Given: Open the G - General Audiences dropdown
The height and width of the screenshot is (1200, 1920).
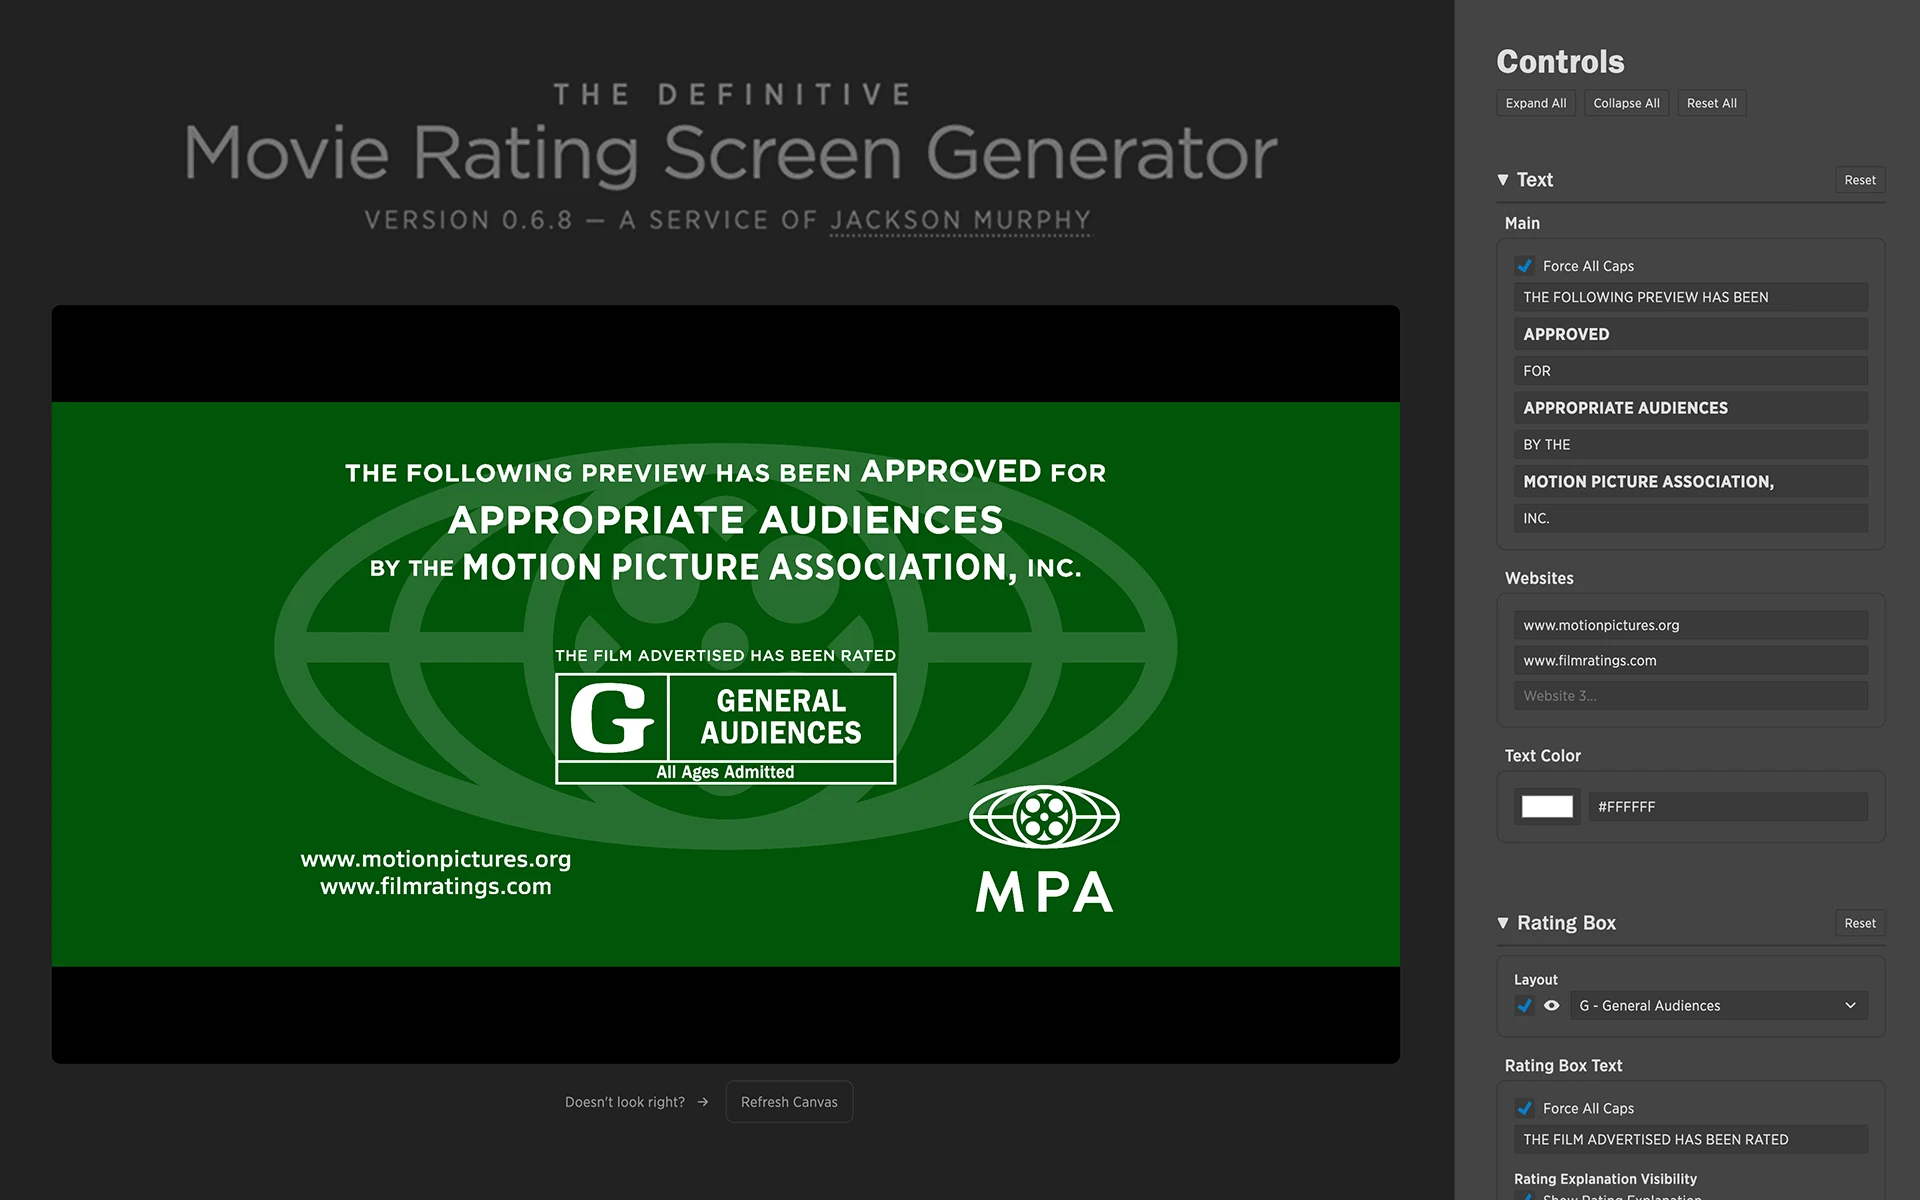Looking at the screenshot, I should 1717,1006.
